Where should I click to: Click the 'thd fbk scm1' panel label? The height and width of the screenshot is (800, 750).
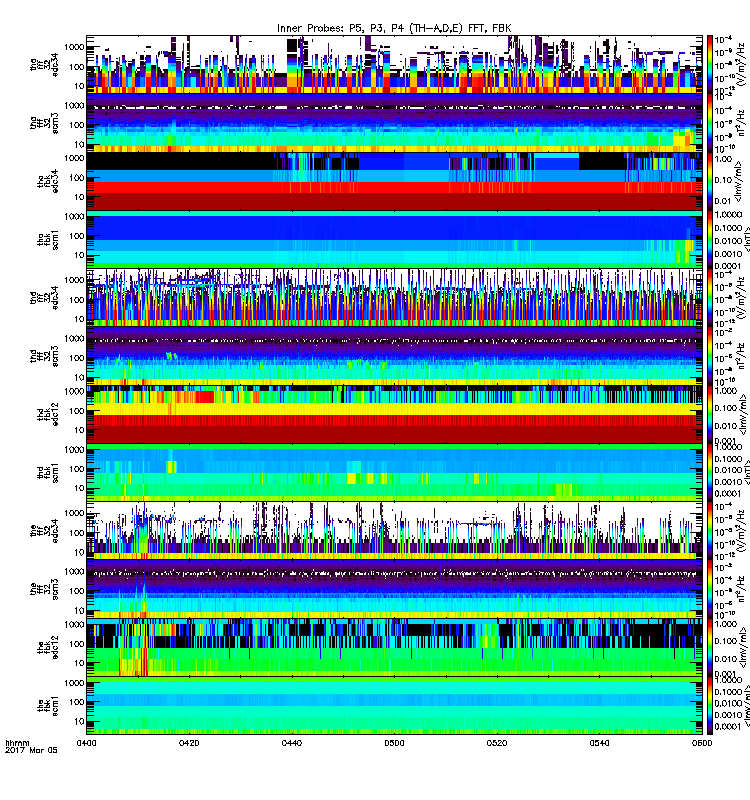tap(47, 473)
